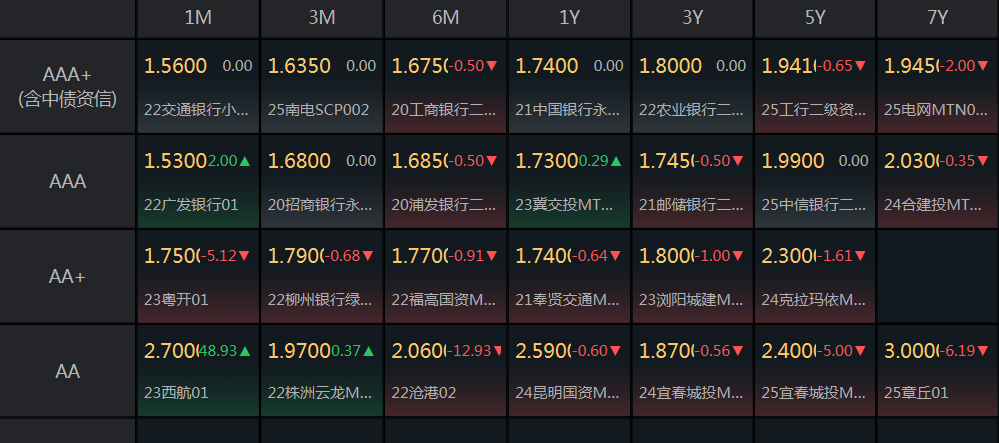Click the green arrow on 23冀交投MT cell
Screen dimensions: 999x443
615,161
